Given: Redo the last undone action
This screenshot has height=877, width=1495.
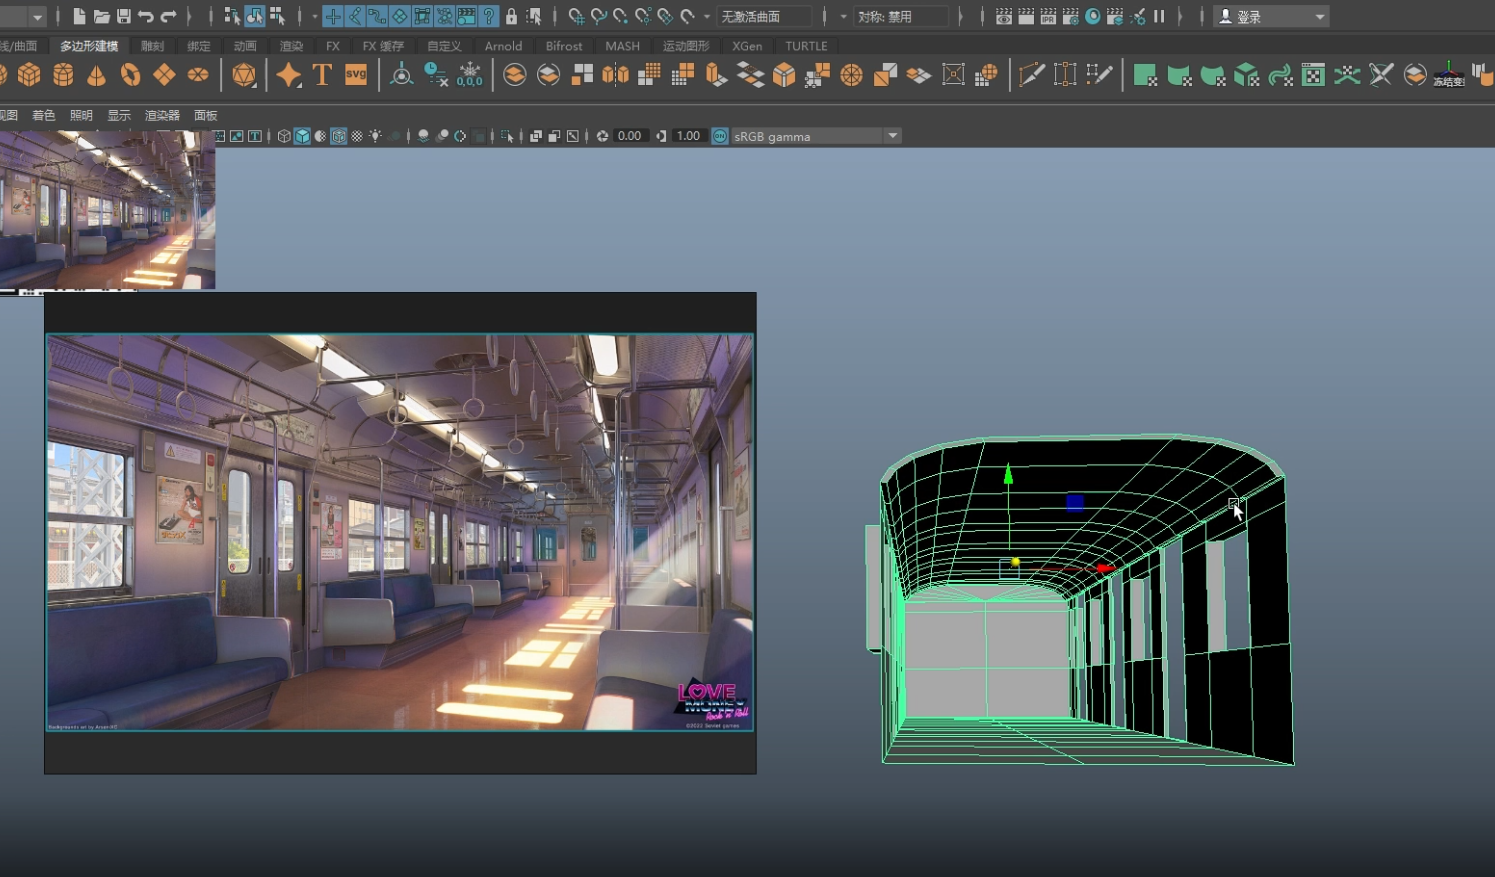Looking at the screenshot, I should [168, 16].
